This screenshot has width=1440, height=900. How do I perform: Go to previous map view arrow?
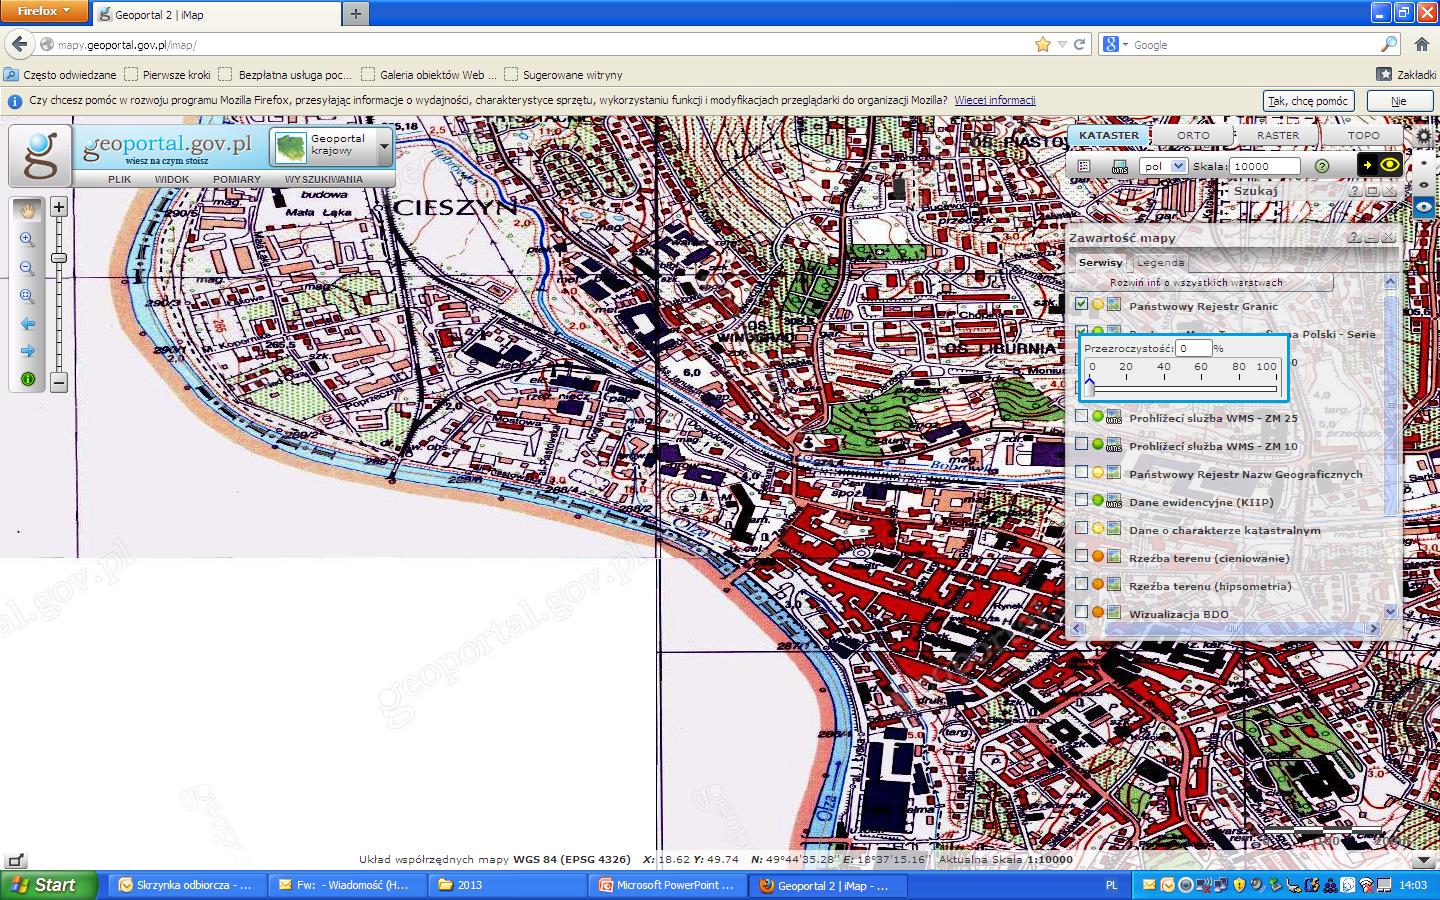tap(27, 324)
